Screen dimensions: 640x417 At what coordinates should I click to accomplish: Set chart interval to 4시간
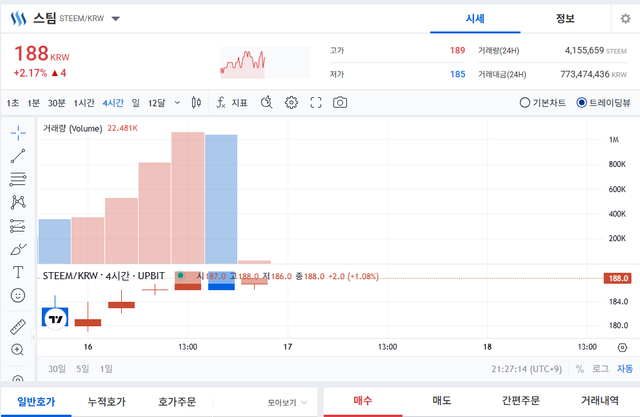click(x=113, y=103)
